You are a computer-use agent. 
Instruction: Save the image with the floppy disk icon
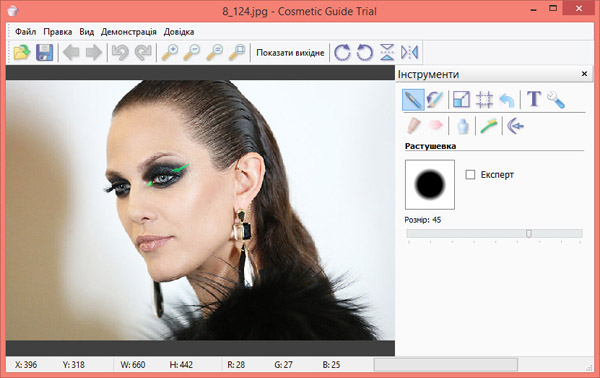[44, 52]
